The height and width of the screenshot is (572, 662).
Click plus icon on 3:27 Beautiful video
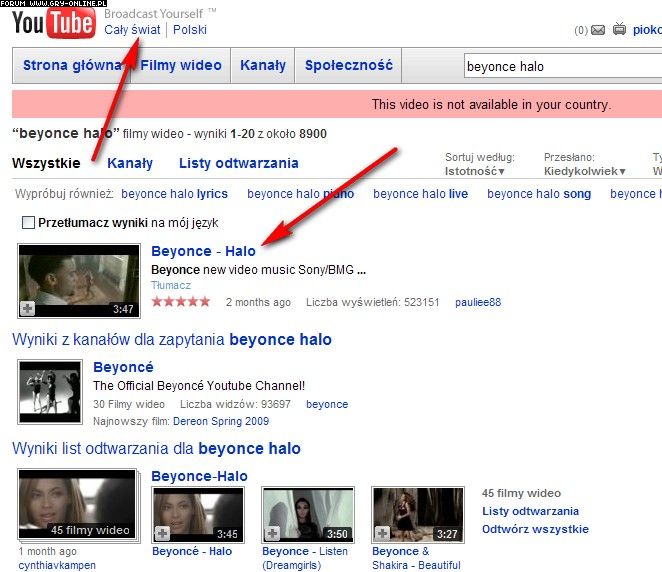tap(381, 534)
